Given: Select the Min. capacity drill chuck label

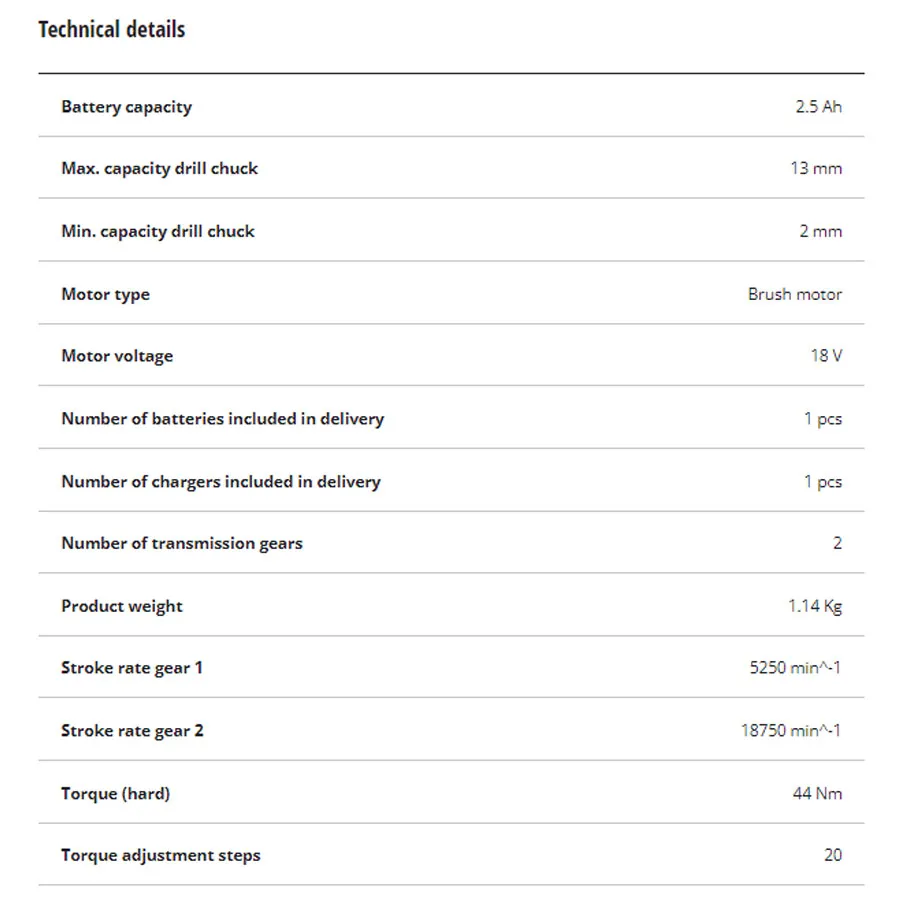Looking at the screenshot, I should click(158, 232).
